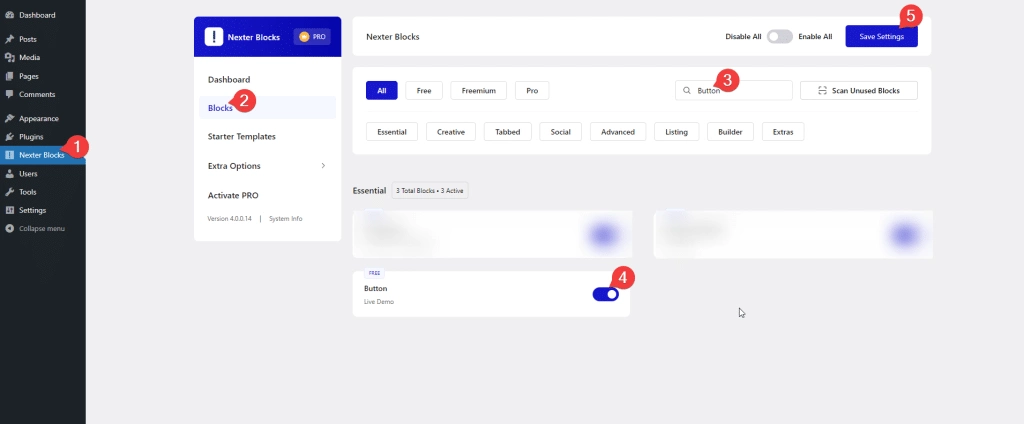Click the 'Enable All' label
Screen dimensions: 1024x424
(x=815, y=37)
